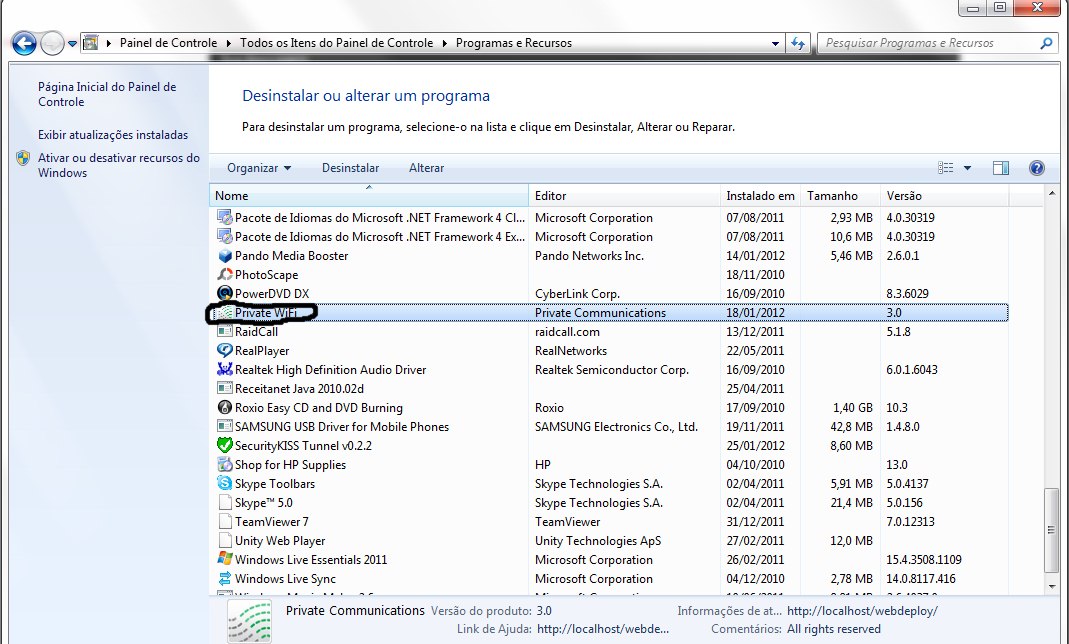Image resolution: width=1069 pixels, height=644 pixels.
Task: Click the scroll up arrow of the program list
Action: point(1051,194)
